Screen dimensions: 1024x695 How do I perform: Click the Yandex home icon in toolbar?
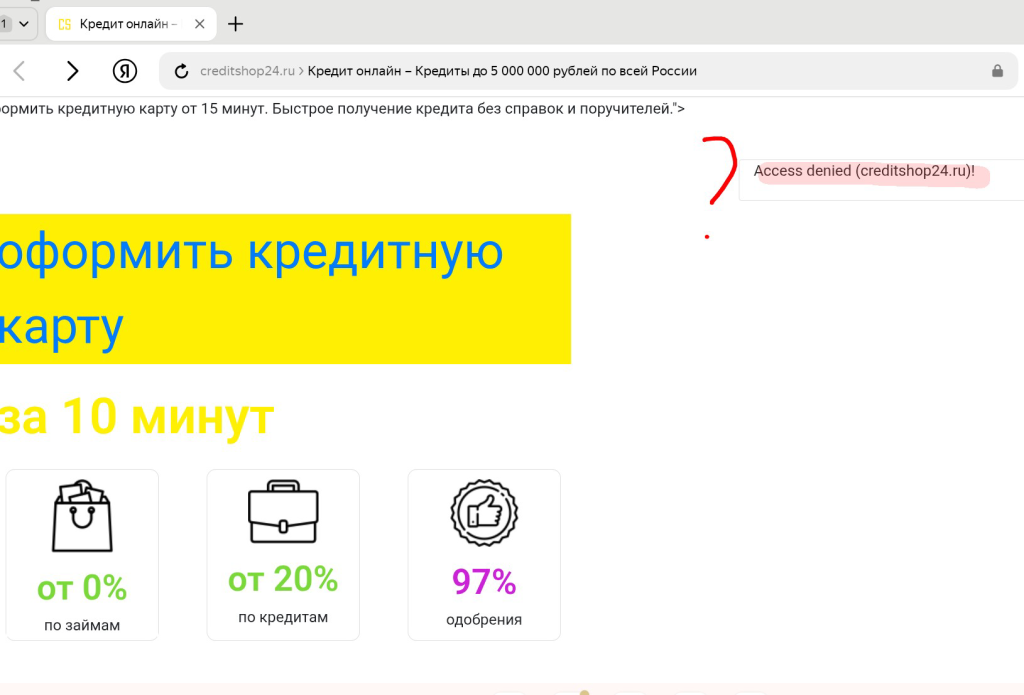point(125,71)
